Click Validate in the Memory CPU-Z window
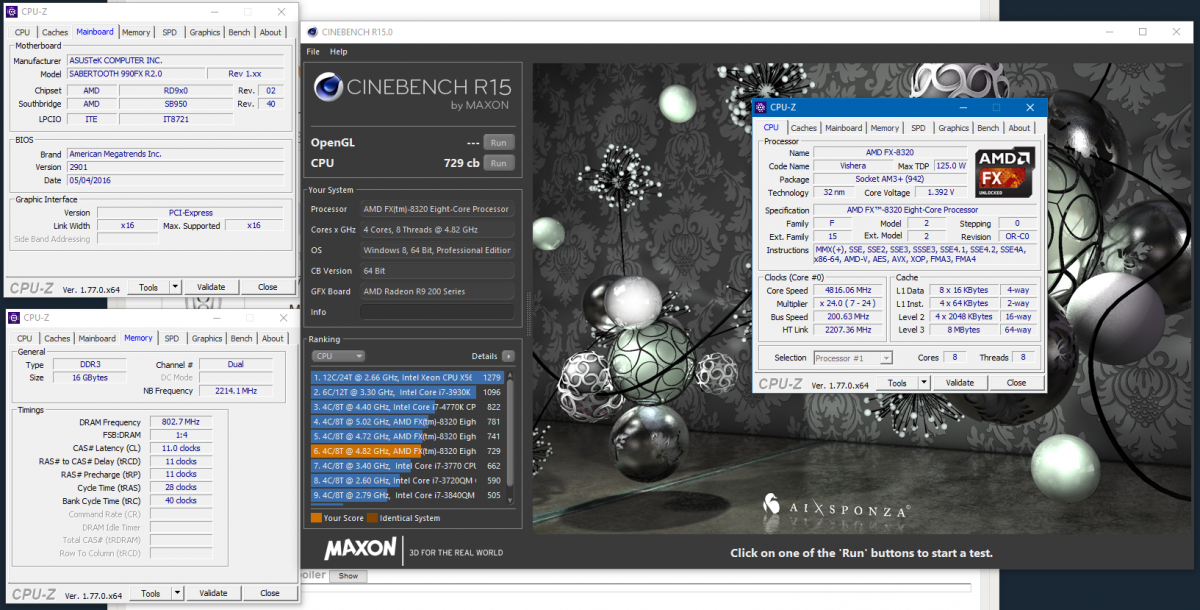 213,593
